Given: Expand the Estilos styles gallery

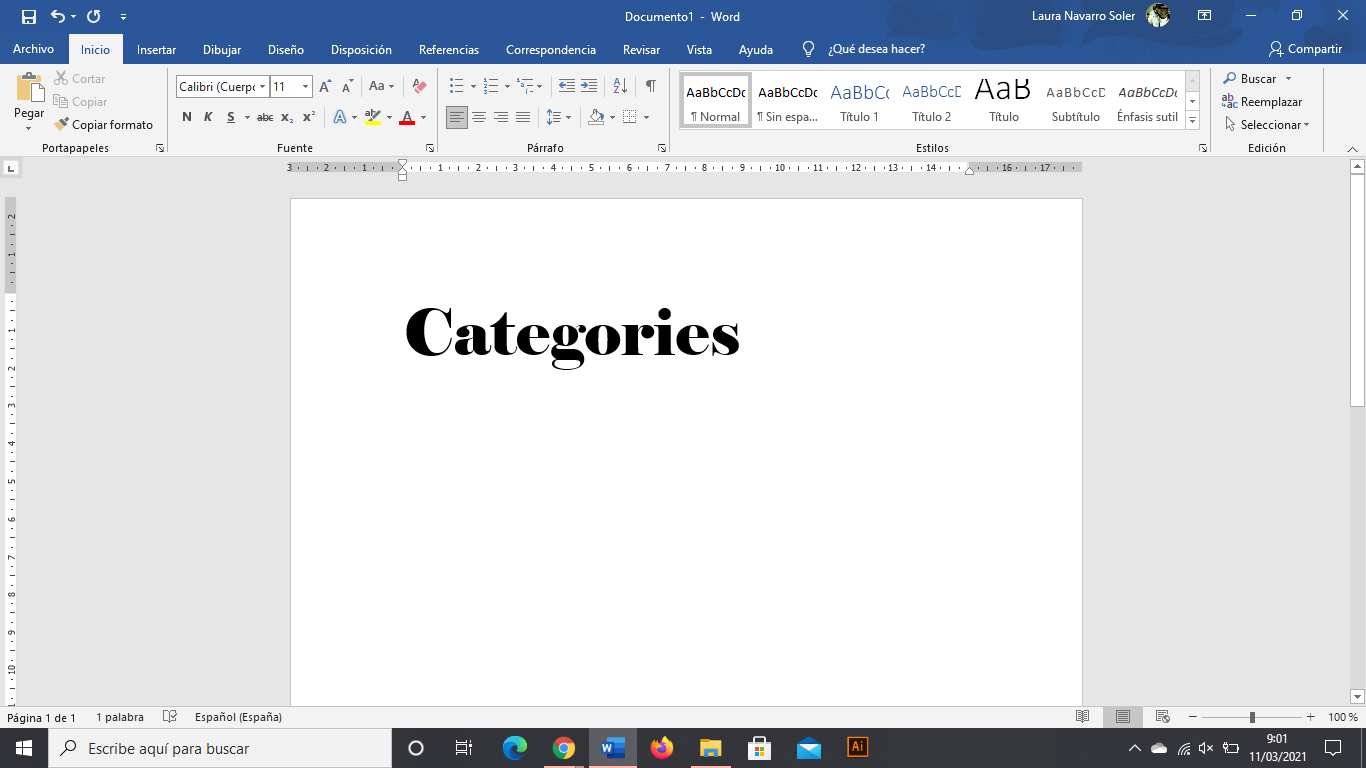Looking at the screenshot, I should click(1193, 120).
